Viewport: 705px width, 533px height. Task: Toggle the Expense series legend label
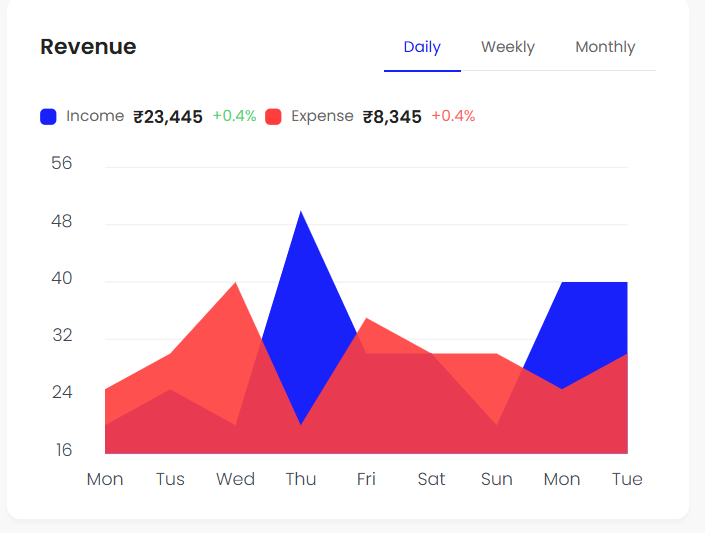[322, 116]
